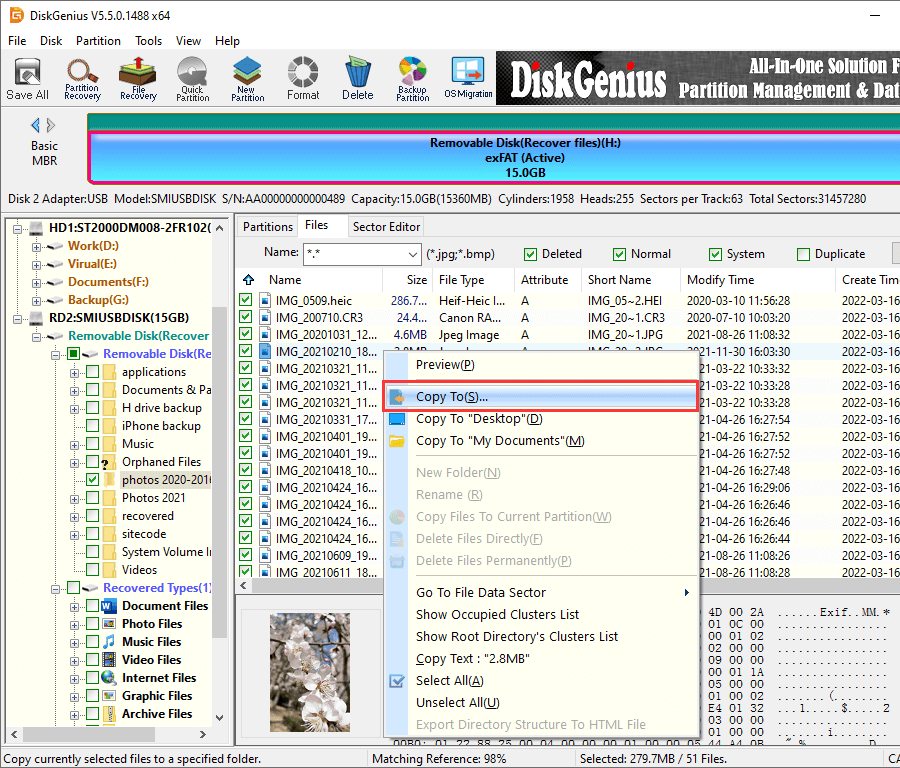This screenshot has height=768, width=900.
Task: Open the Tools menu
Action: pyautogui.click(x=149, y=41)
